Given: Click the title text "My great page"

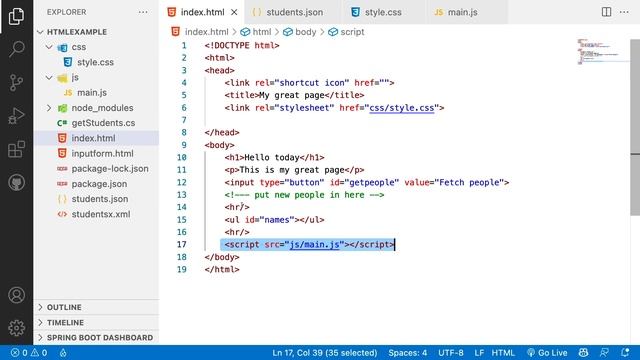Looking at the screenshot, I should pos(292,95).
